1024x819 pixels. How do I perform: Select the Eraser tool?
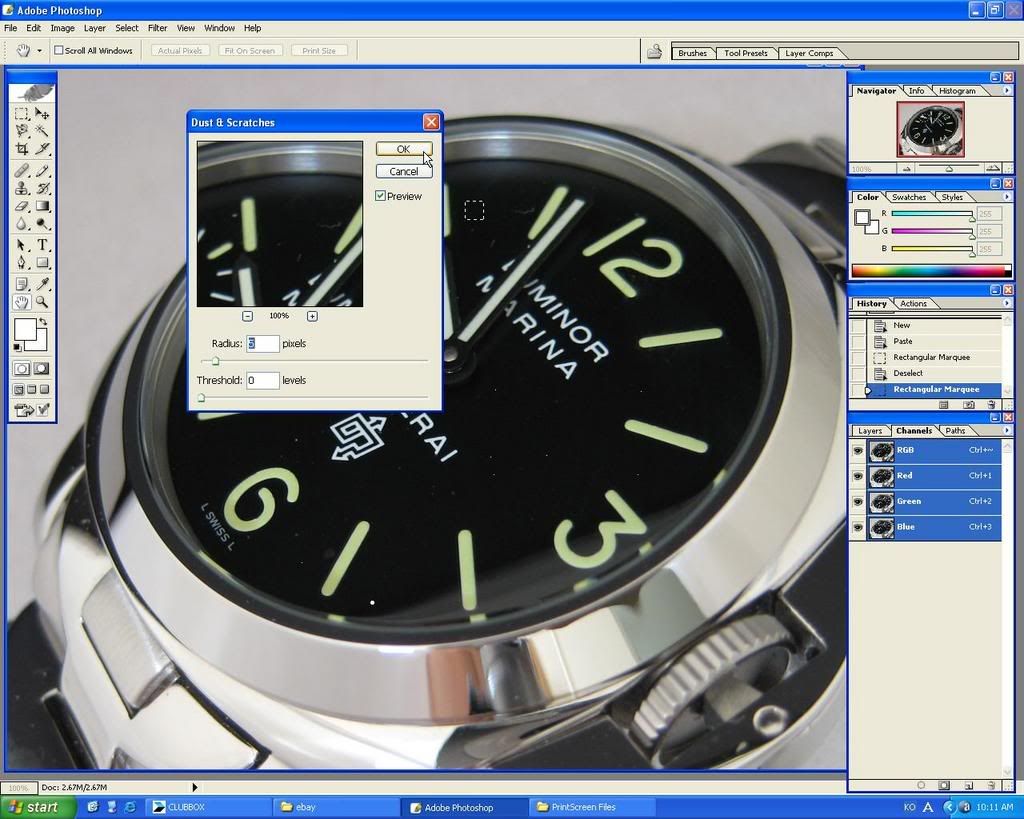click(x=22, y=206)
